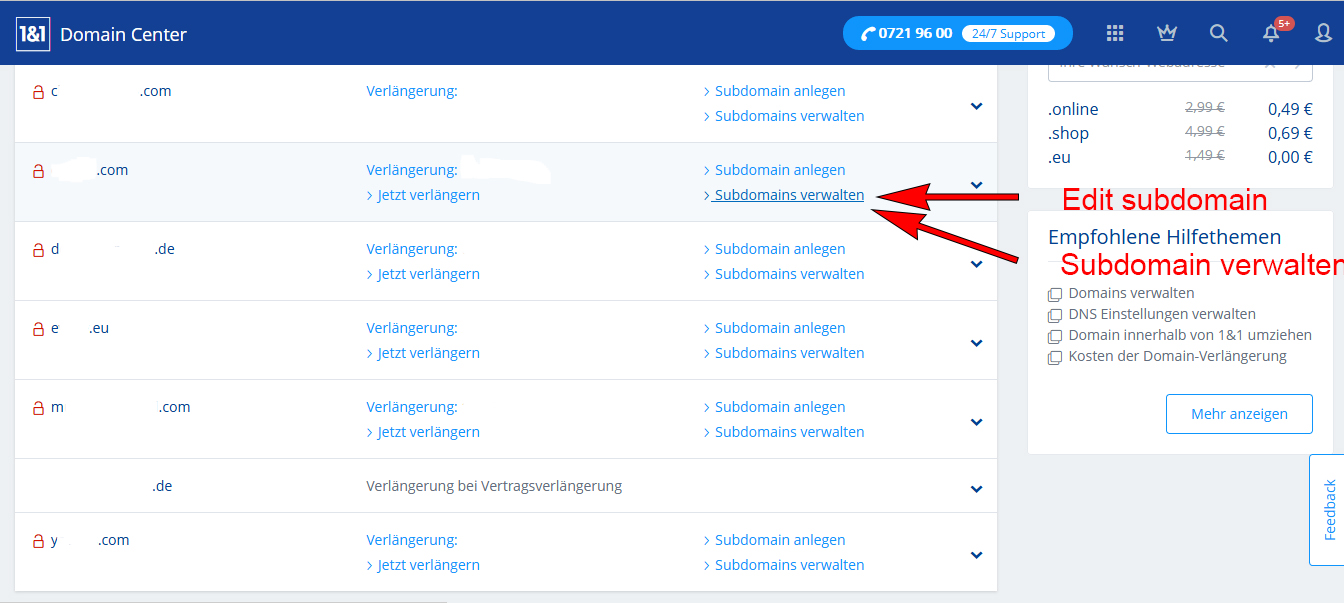The image size is (1344, 603).
Task: Expand the .eu domain row chevron
Action: (976, 343)
